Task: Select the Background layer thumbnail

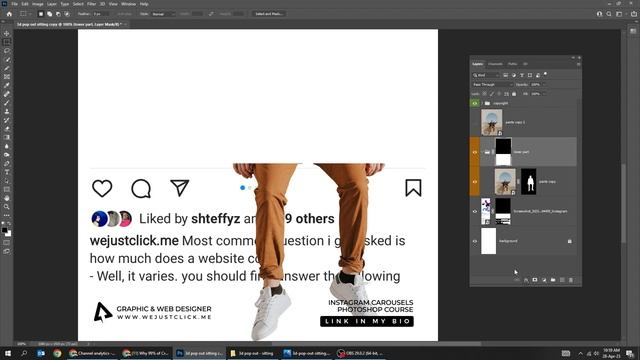Action: tap(489, 241)
